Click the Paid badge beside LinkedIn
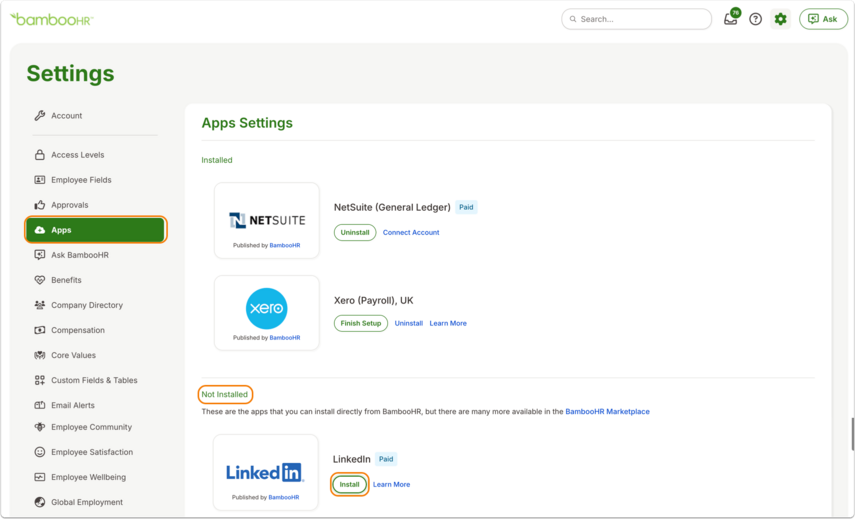This screenshot has height=519, width=855. pos(386,459)
